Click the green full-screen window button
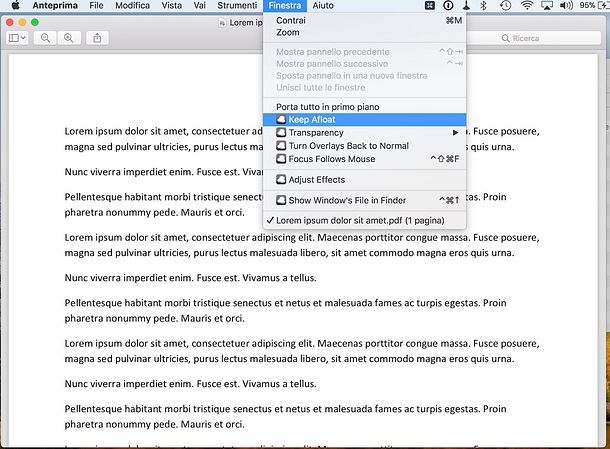This screenshot has width=610, height=449. click(35, 22)
